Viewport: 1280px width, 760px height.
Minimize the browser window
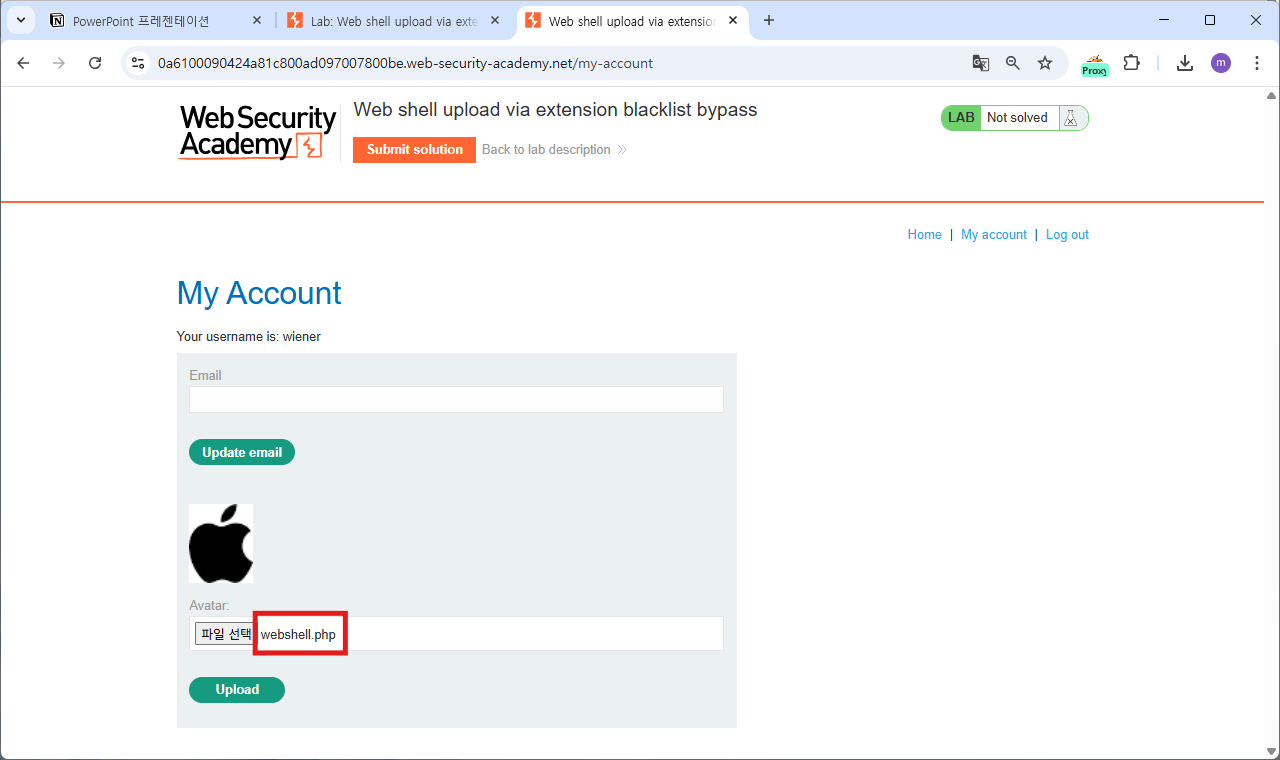coord(1164,20)
